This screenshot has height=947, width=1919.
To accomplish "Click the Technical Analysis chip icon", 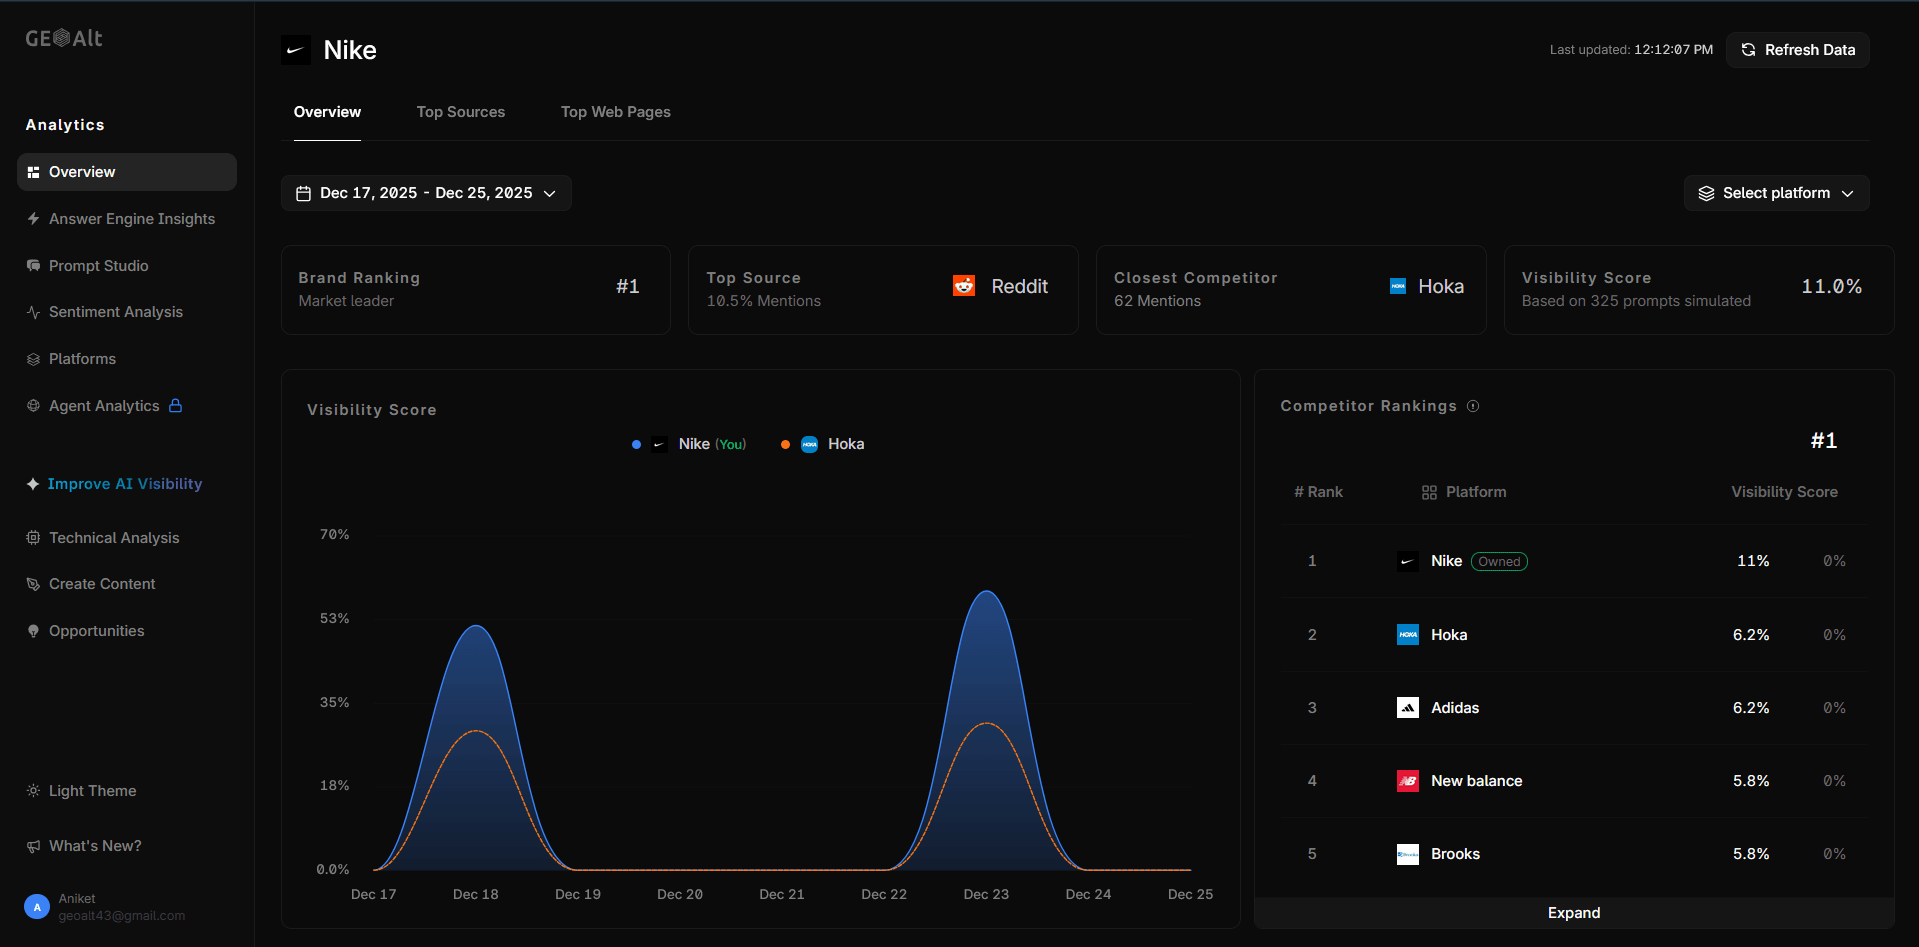I will (x=33, y=538).
